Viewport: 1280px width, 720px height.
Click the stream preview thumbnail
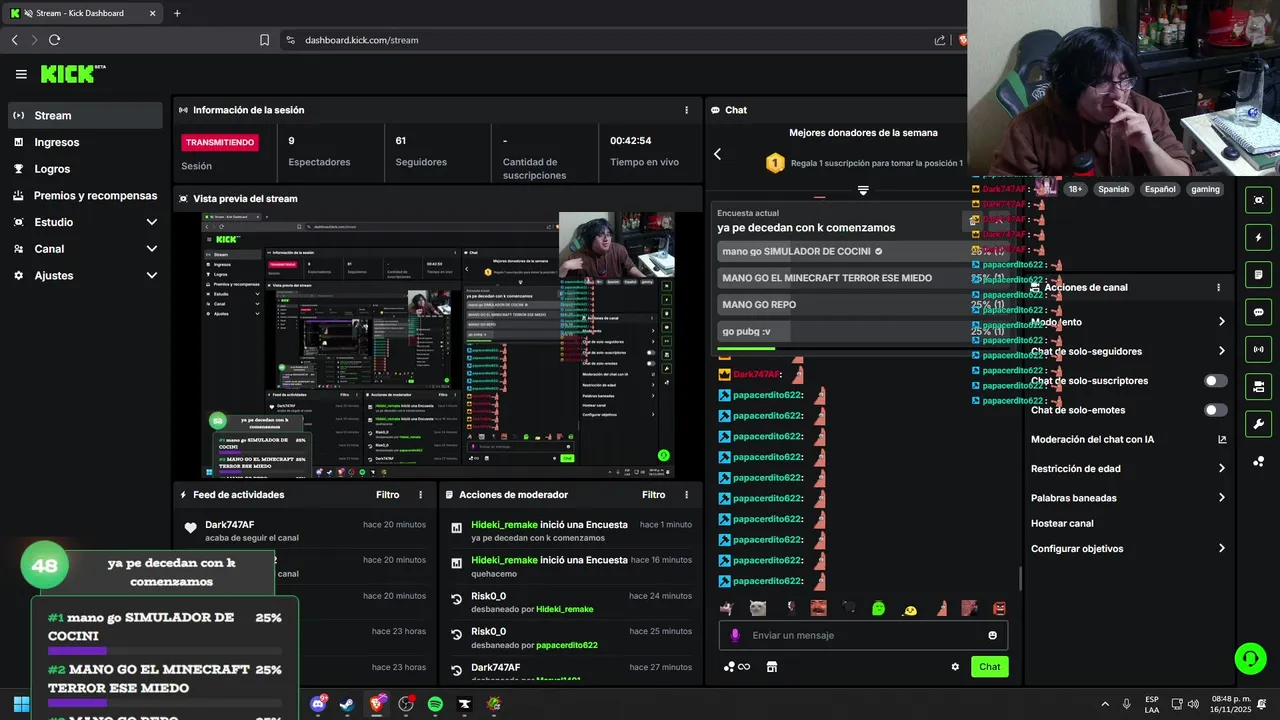[x=438, y=345]
